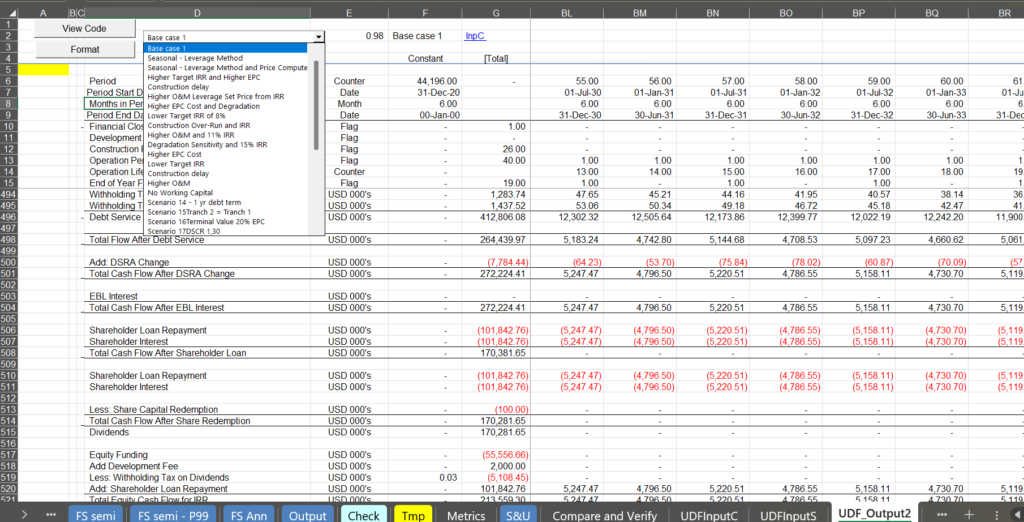Select the 'Less: Share Capital Redemption' cell
This screenshot has width=1024, height=522.
tap(197, 409)
